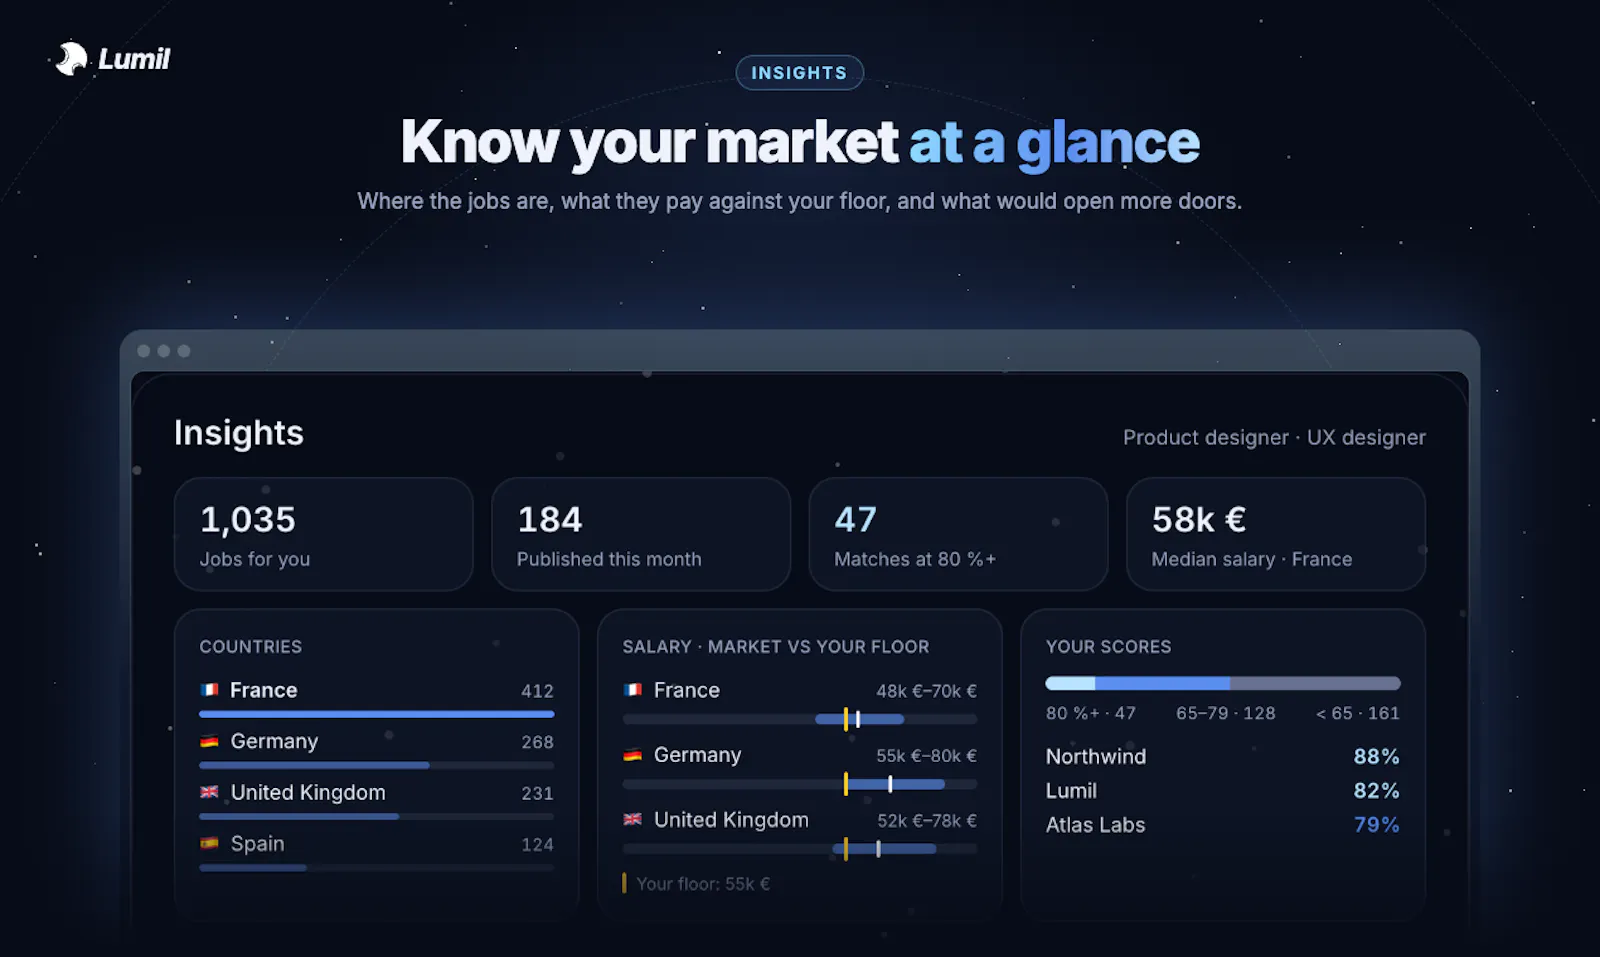
Task: Click the "< 65 · 161" legend label
Action: 1358,713
